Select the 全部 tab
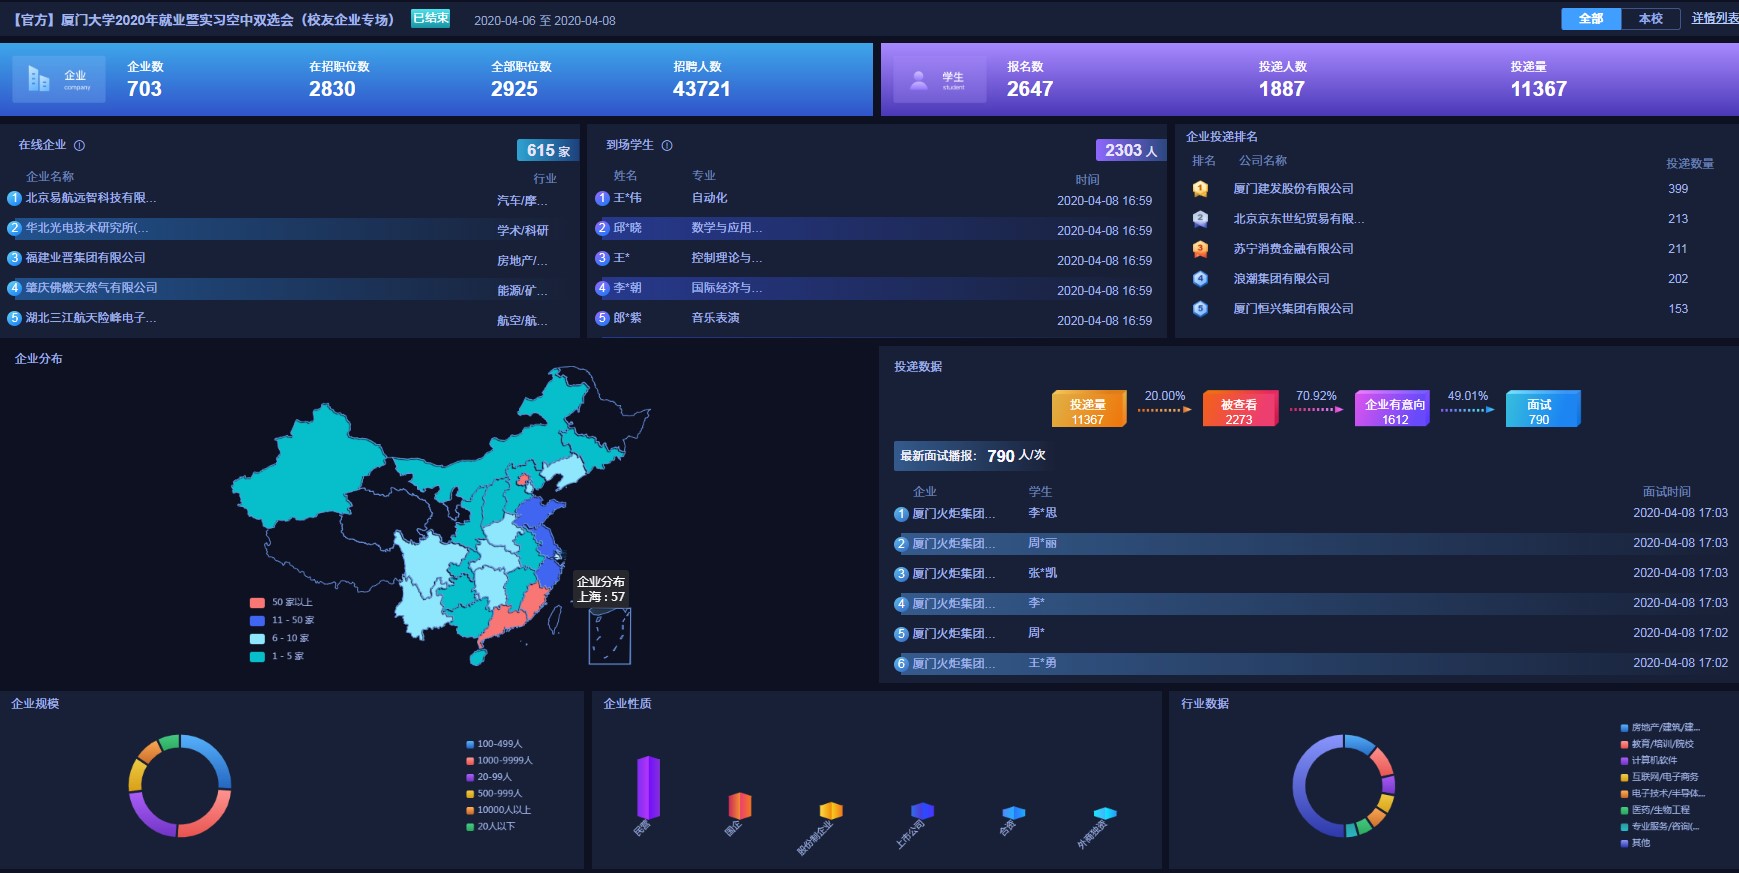This screenshot has height=873, width=1739. click(x=1590, y=19)
